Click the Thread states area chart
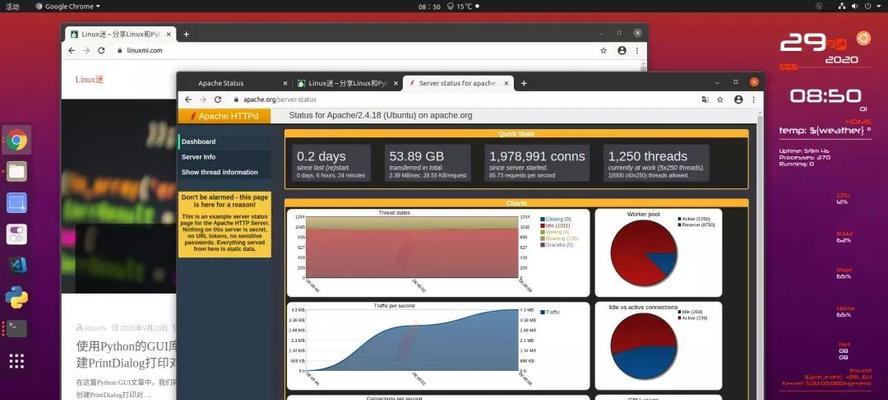Screen dimensions: 888x400 pyautogui.click(x=412, y=248)
